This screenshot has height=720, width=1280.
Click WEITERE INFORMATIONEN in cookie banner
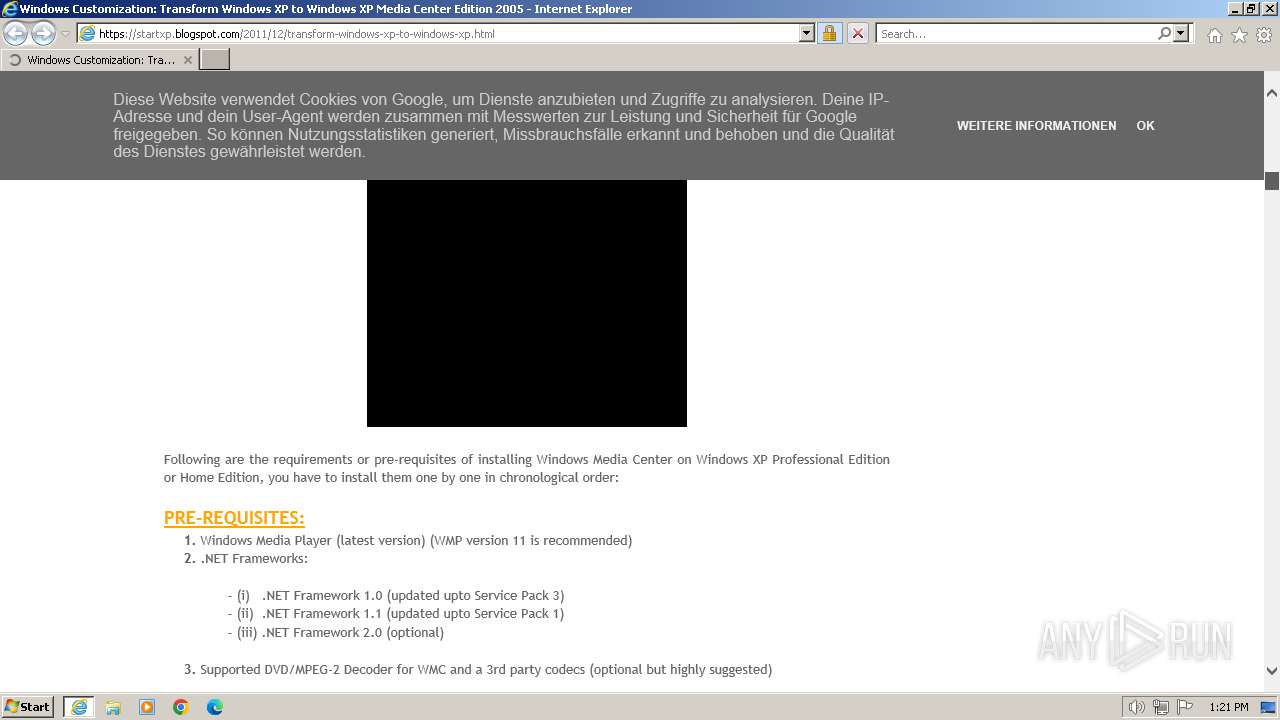coord(1036,126)
